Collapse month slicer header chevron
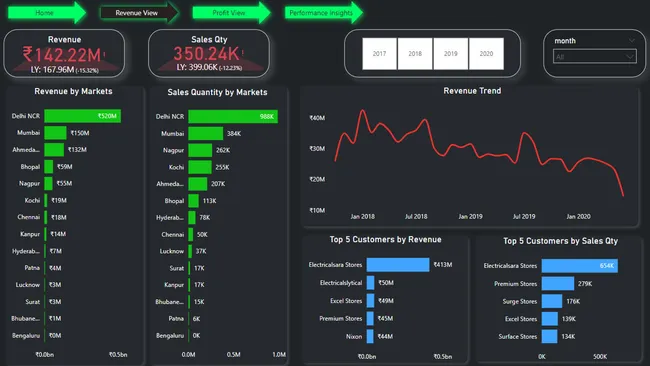Image resolution: width=650 pixels, height=366 pixels. click(x=631, y=41)
